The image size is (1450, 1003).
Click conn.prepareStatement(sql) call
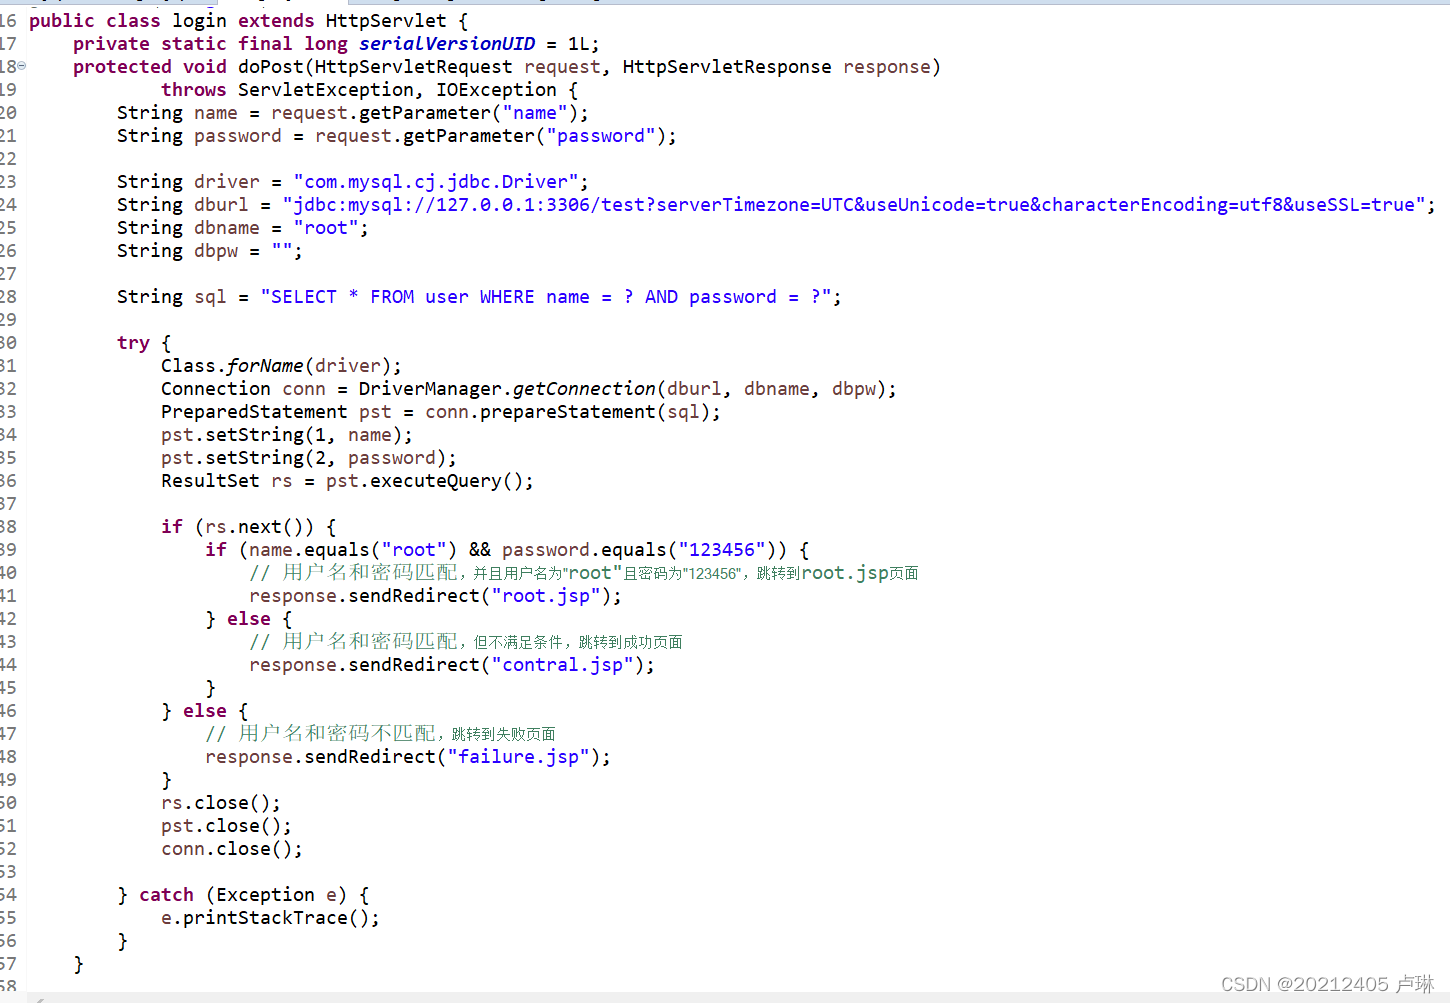(x=567, y=412)
